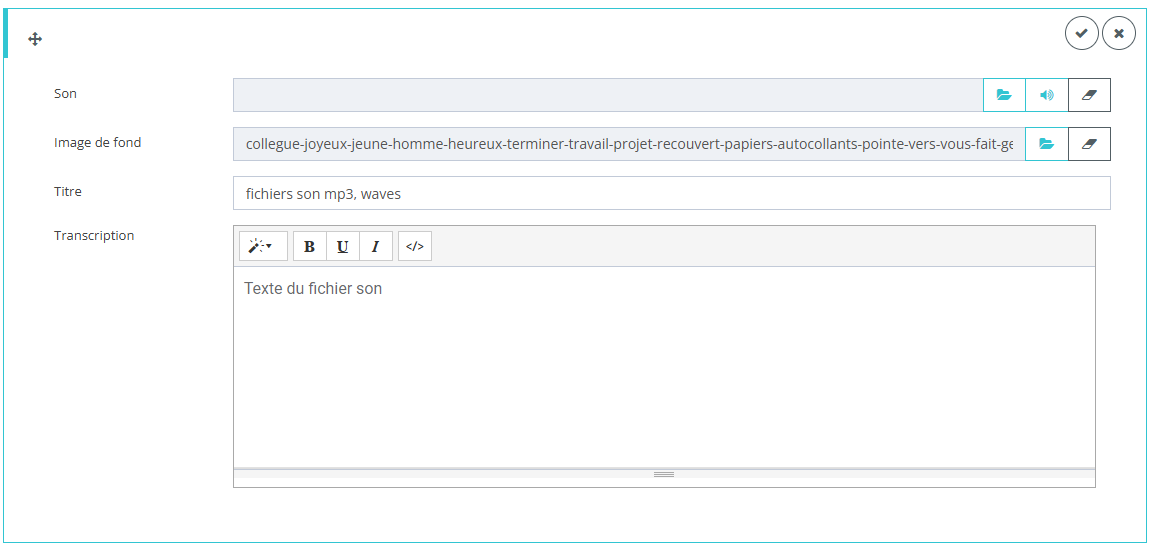The height and width of the screenshot is (548, 1157).
Task: Click in the Transcription text area
Action: (664, 370)
